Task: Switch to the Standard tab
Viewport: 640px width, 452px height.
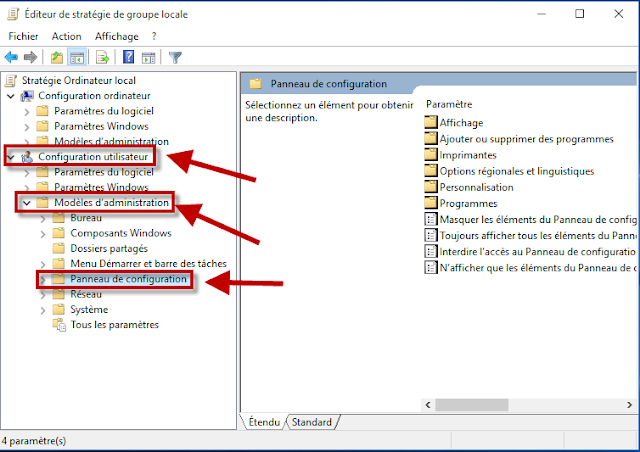Action: (x=312, y=422)
